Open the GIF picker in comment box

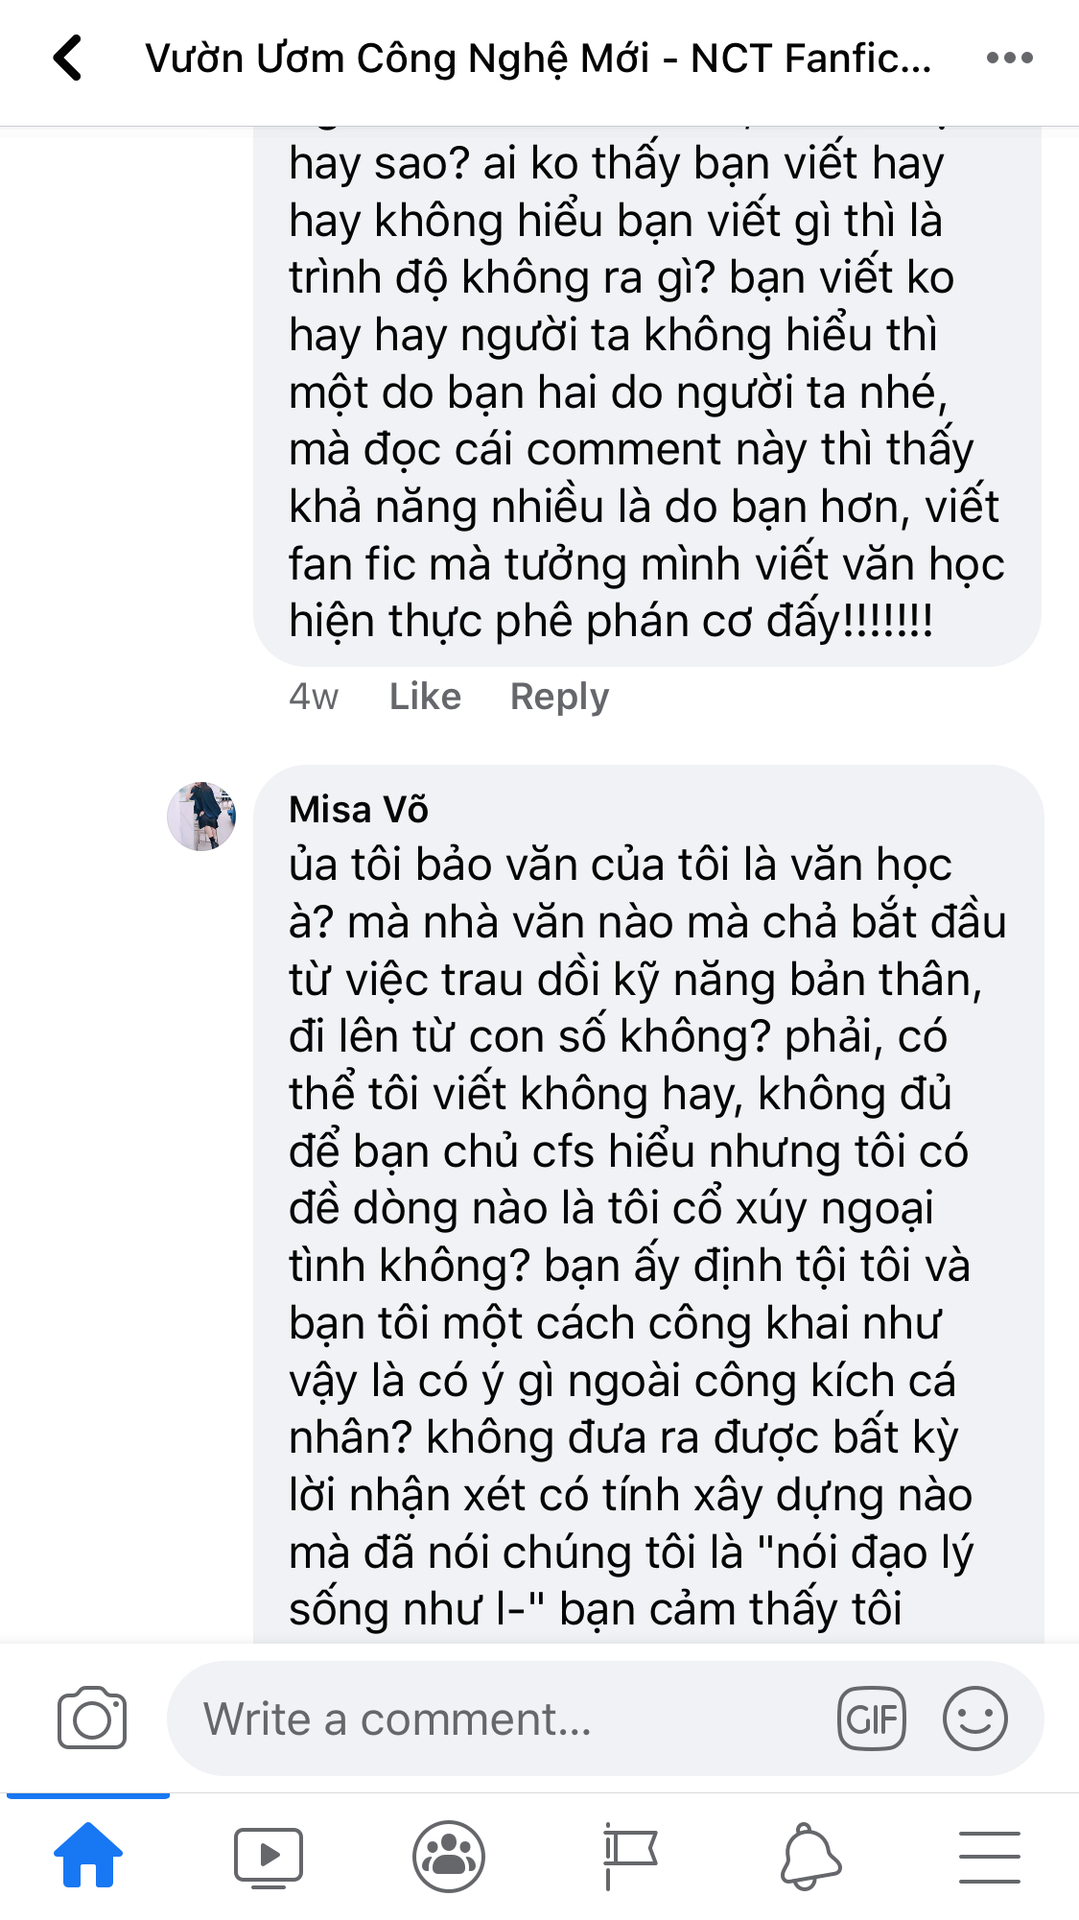tap(871, 1718)
